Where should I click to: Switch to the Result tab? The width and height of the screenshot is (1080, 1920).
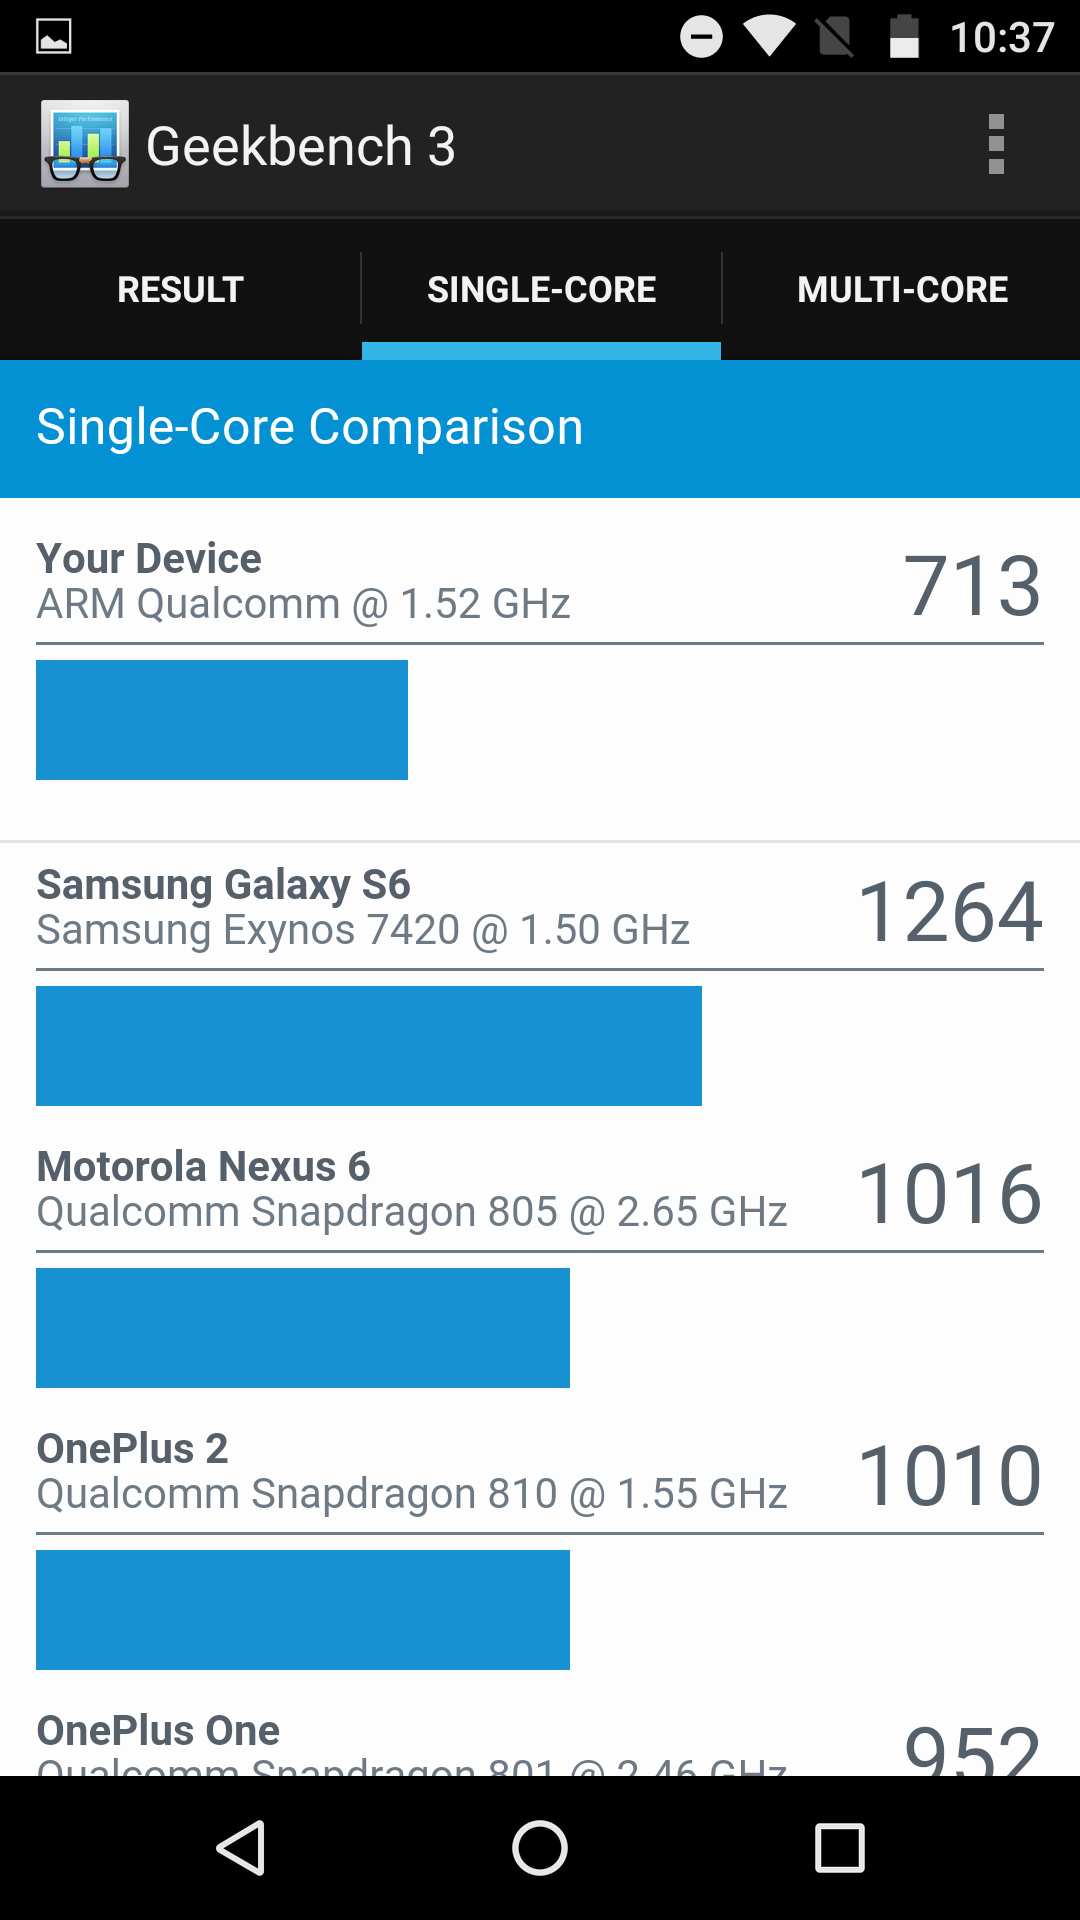point(180,289)
